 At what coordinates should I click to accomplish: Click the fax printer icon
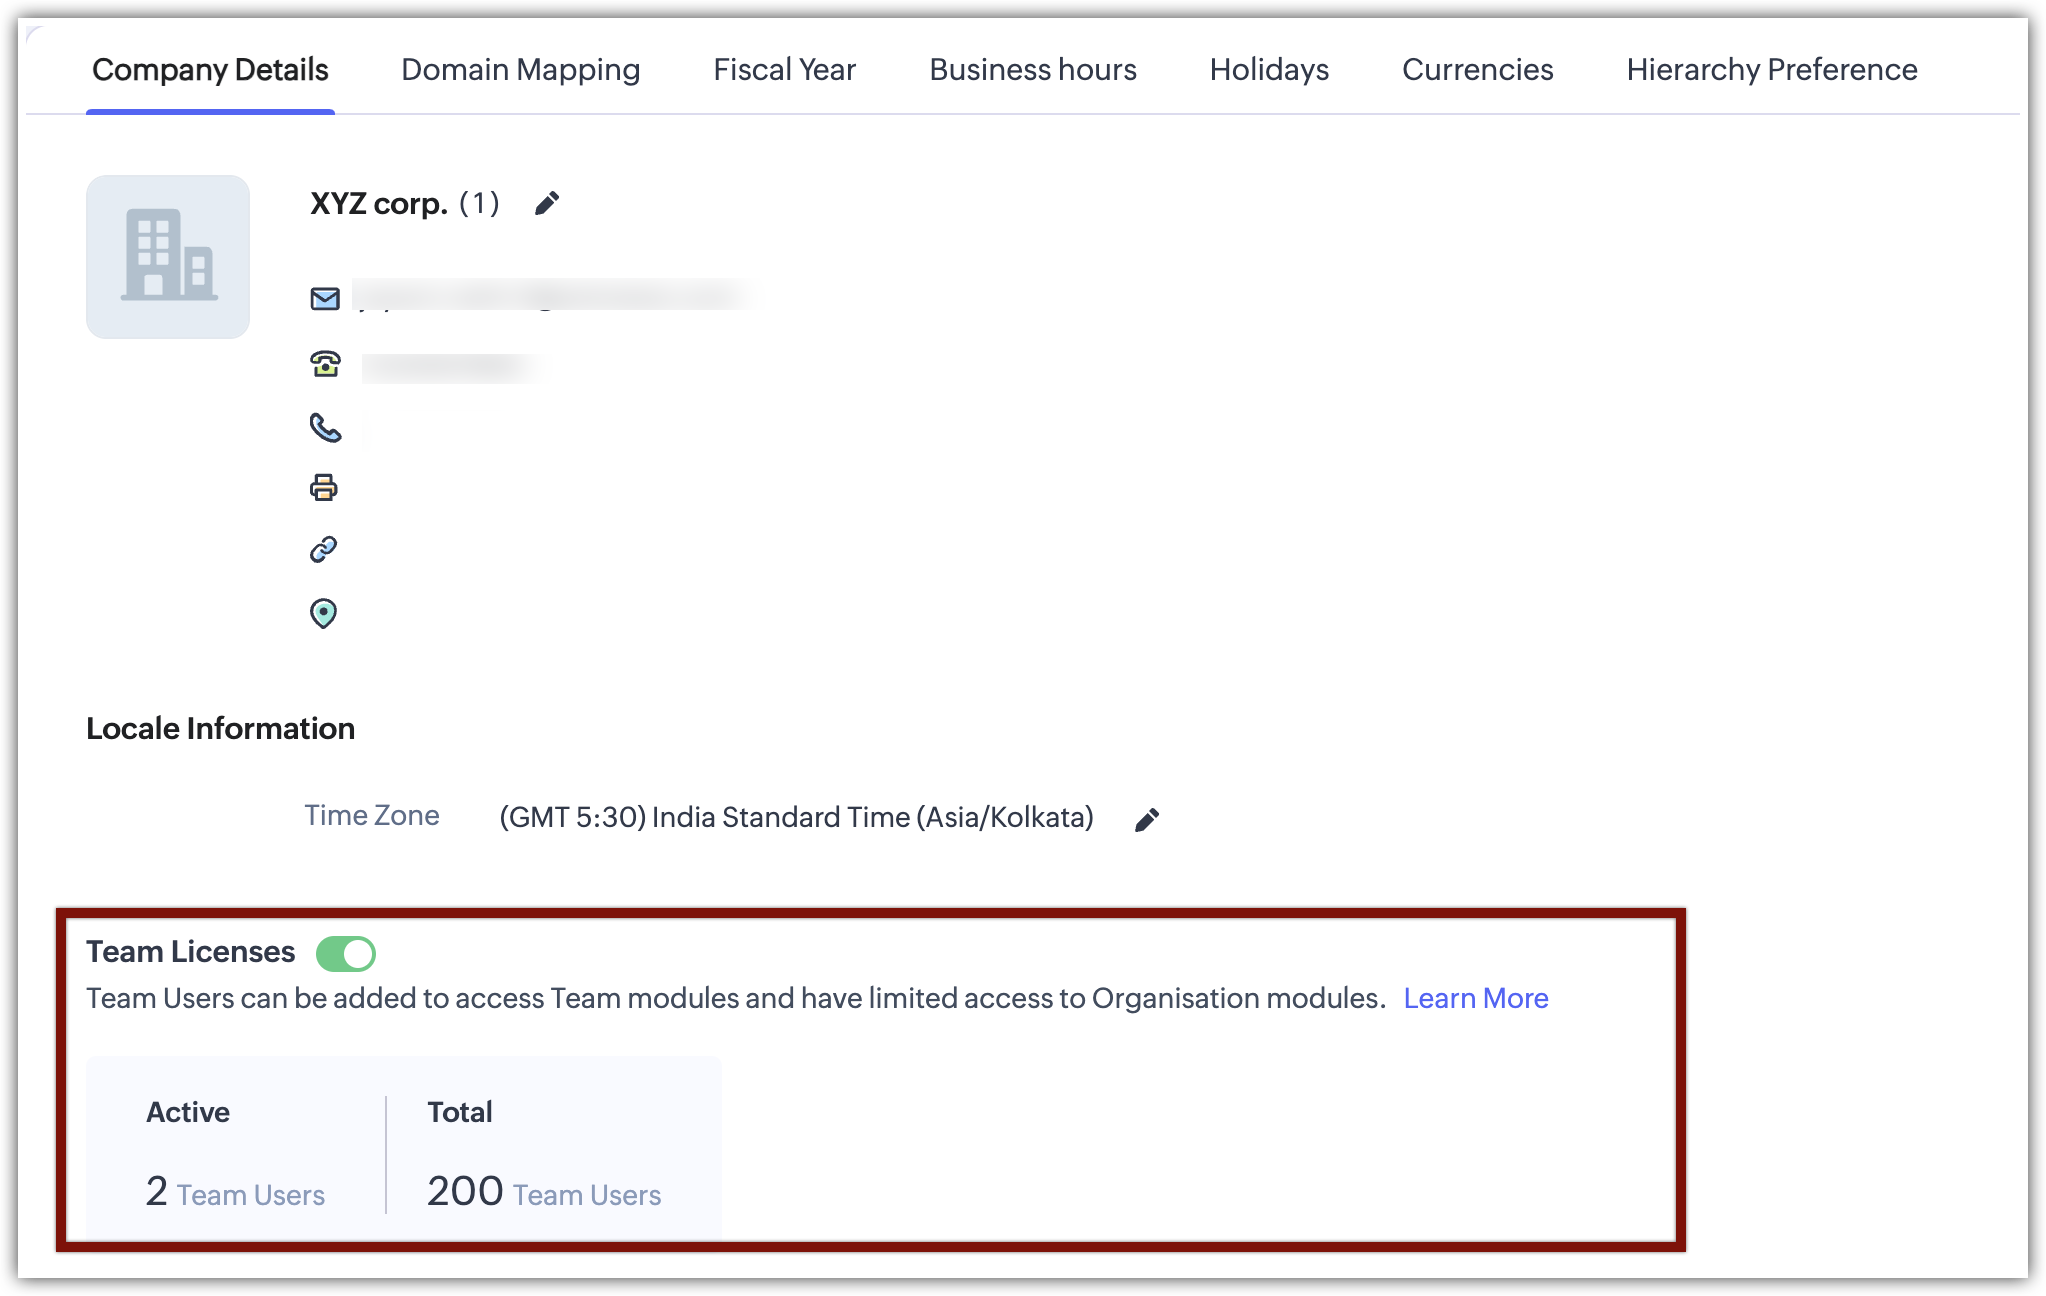[x=324, y=488]
